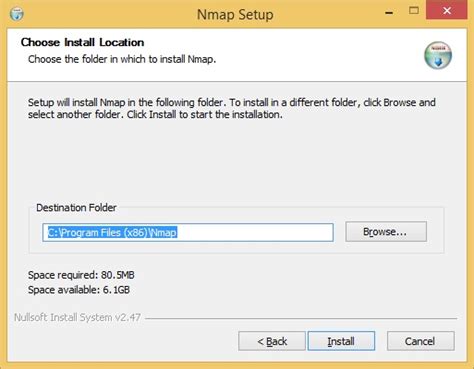Click the subtitle about choosing the folder
This screenshot has width=474, height=369.
pyautogui.click(x=122, y=59)
